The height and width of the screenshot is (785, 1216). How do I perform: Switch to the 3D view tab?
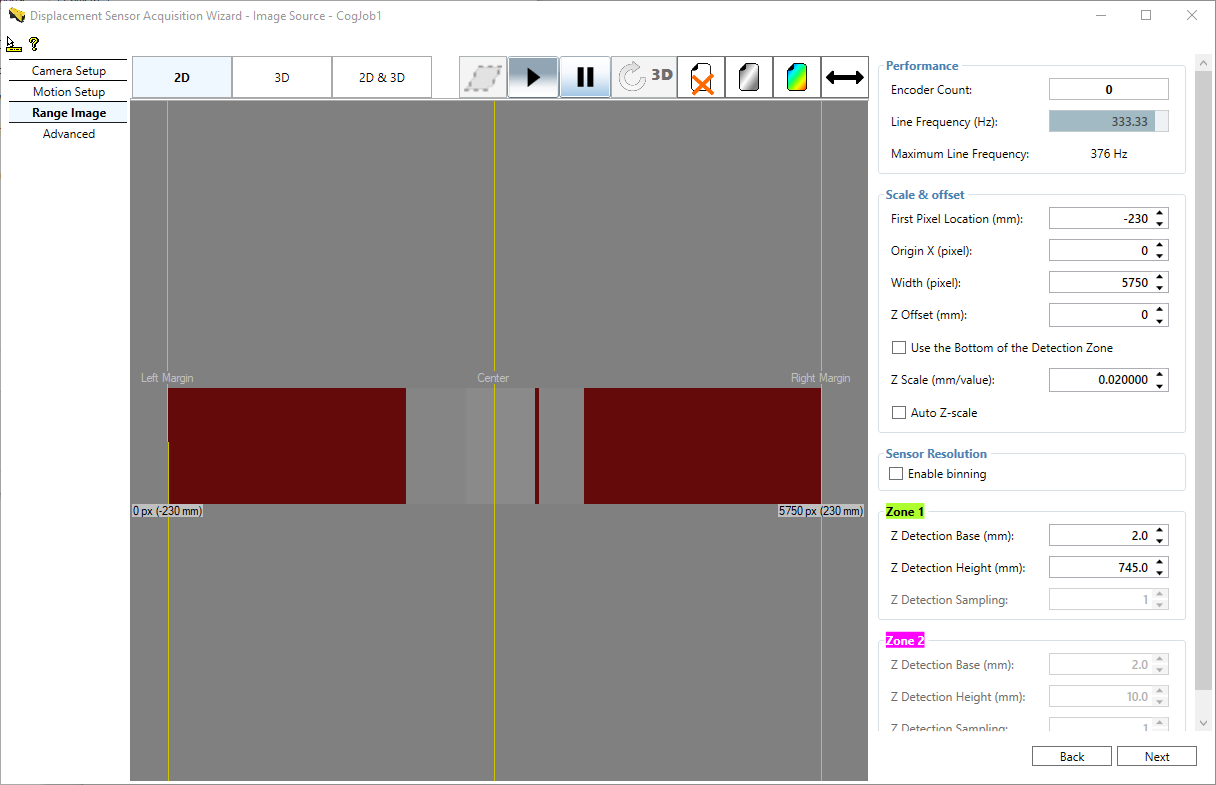(281, 77)
